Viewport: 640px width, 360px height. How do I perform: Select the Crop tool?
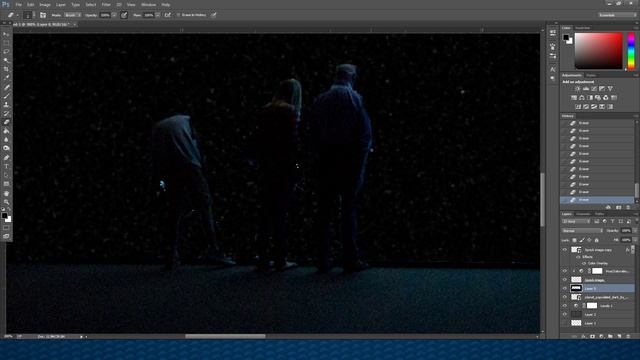pyautogui.click(x=6, y=69)
